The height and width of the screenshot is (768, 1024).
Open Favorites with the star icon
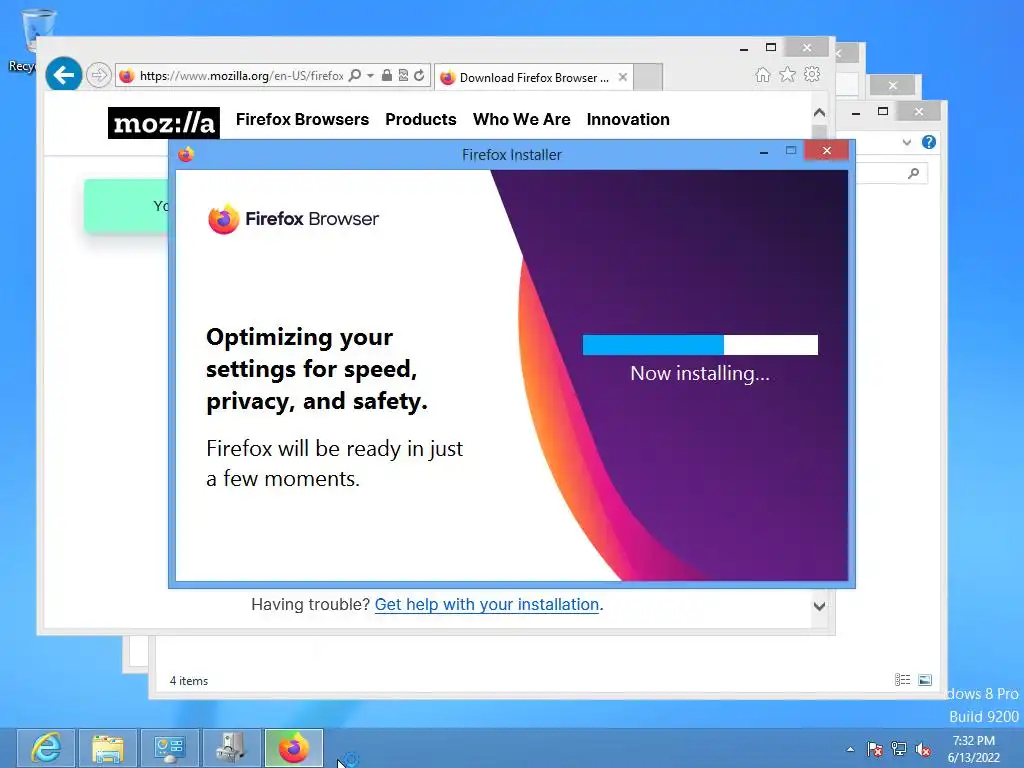pyautogui.click(x=788, y=75)
